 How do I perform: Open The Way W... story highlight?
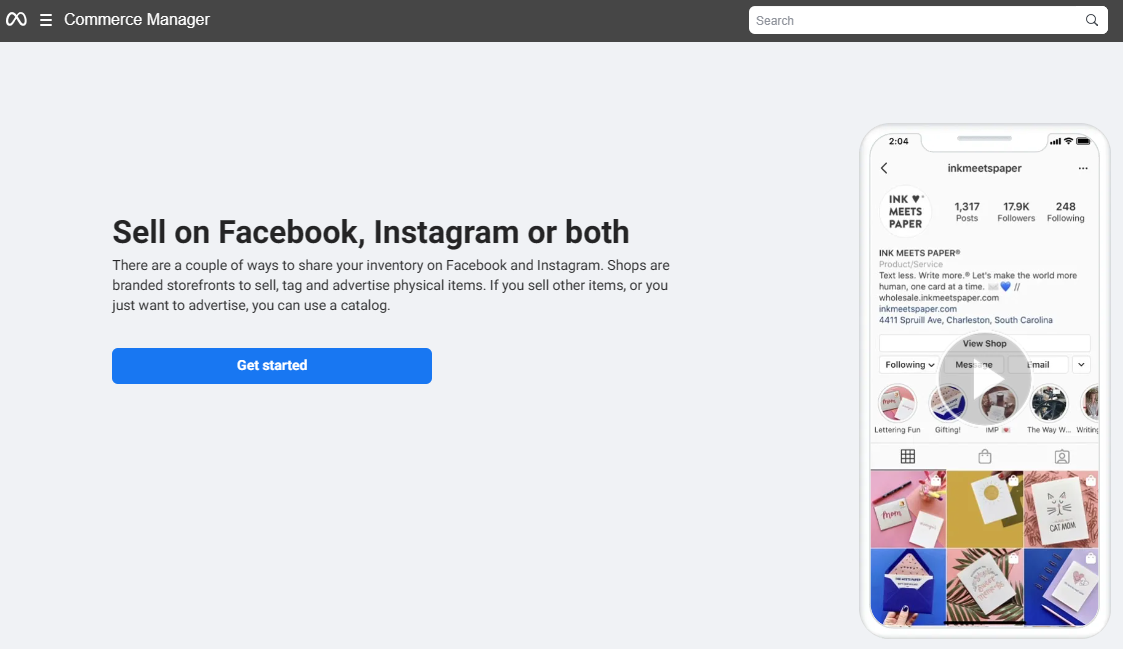1049,404
